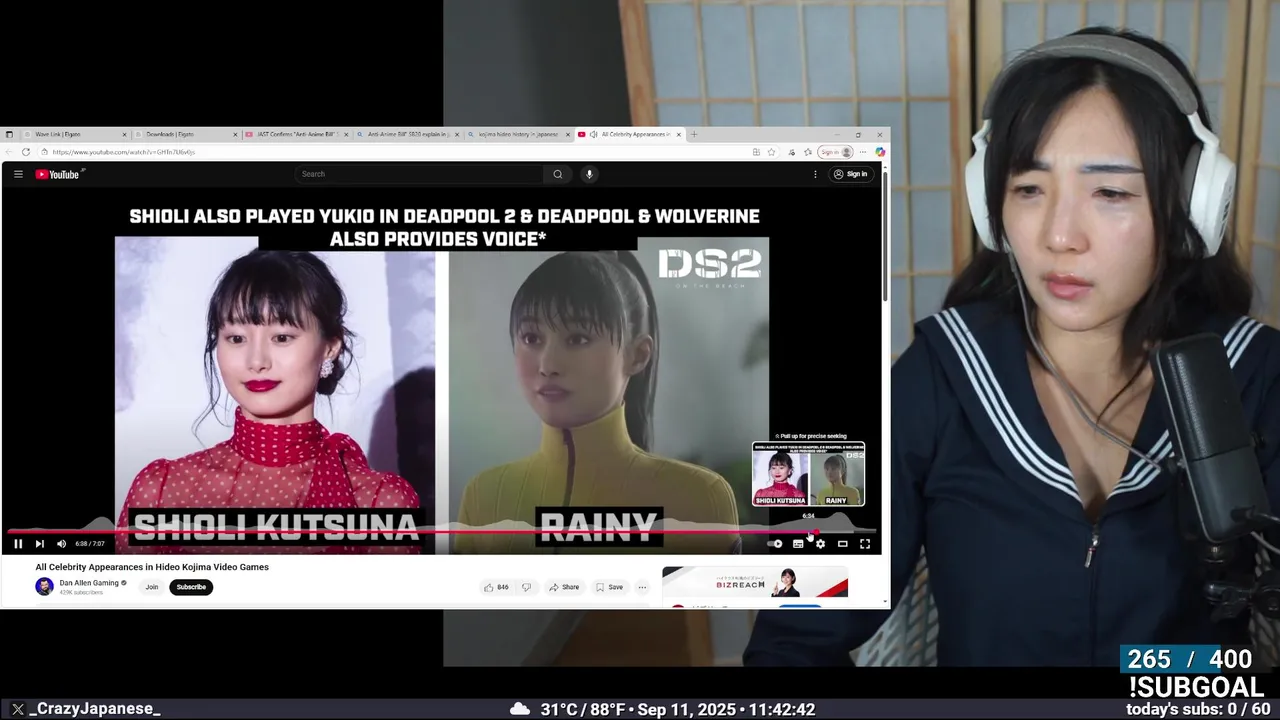This screenshot has height=720, width=1280.
Task: Dislike the video with thumbs down
Action: click(526, 587)
